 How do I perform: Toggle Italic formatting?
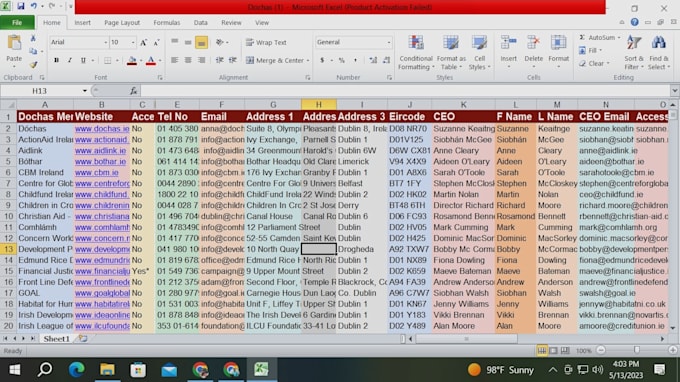tap(69, 60)
